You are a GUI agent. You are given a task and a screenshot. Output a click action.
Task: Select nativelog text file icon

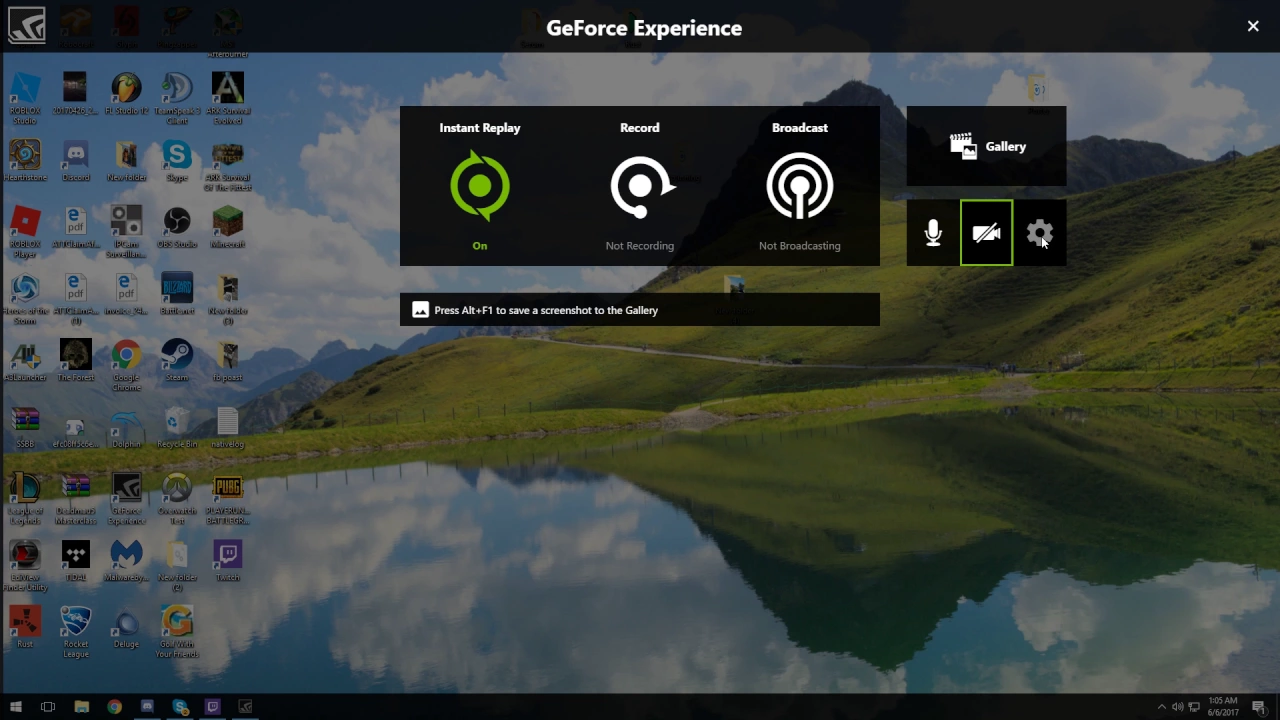click(x=228, y=427)
